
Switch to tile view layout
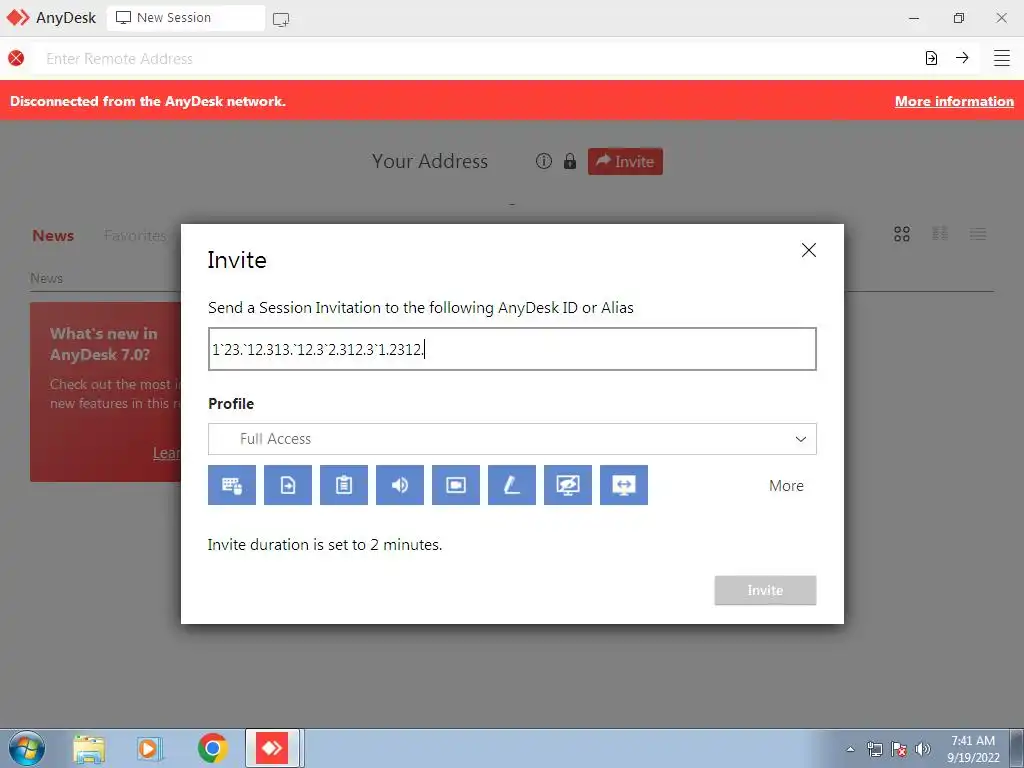902,234
